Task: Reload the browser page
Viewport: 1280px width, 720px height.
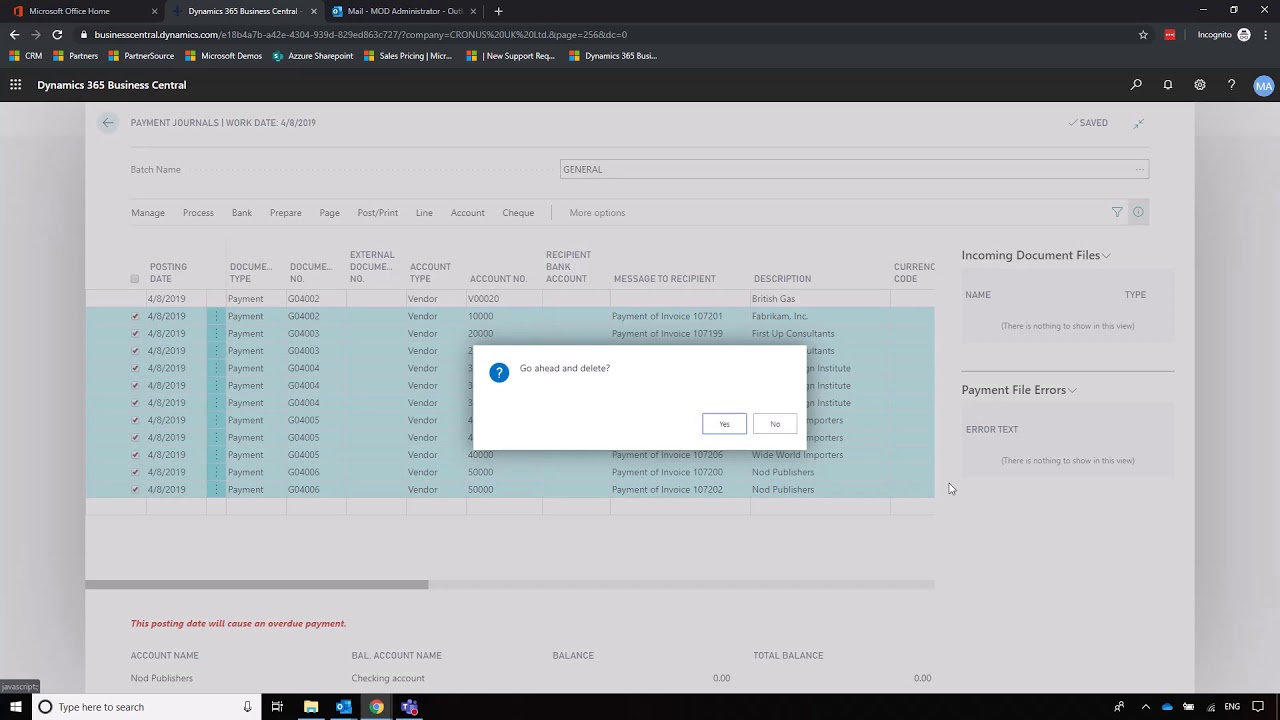Action: tap(57, 34)
